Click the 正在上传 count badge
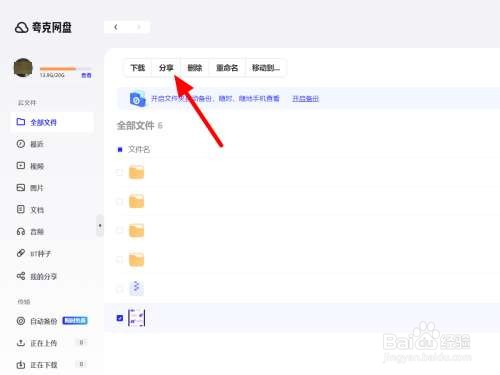 point(81,342)
